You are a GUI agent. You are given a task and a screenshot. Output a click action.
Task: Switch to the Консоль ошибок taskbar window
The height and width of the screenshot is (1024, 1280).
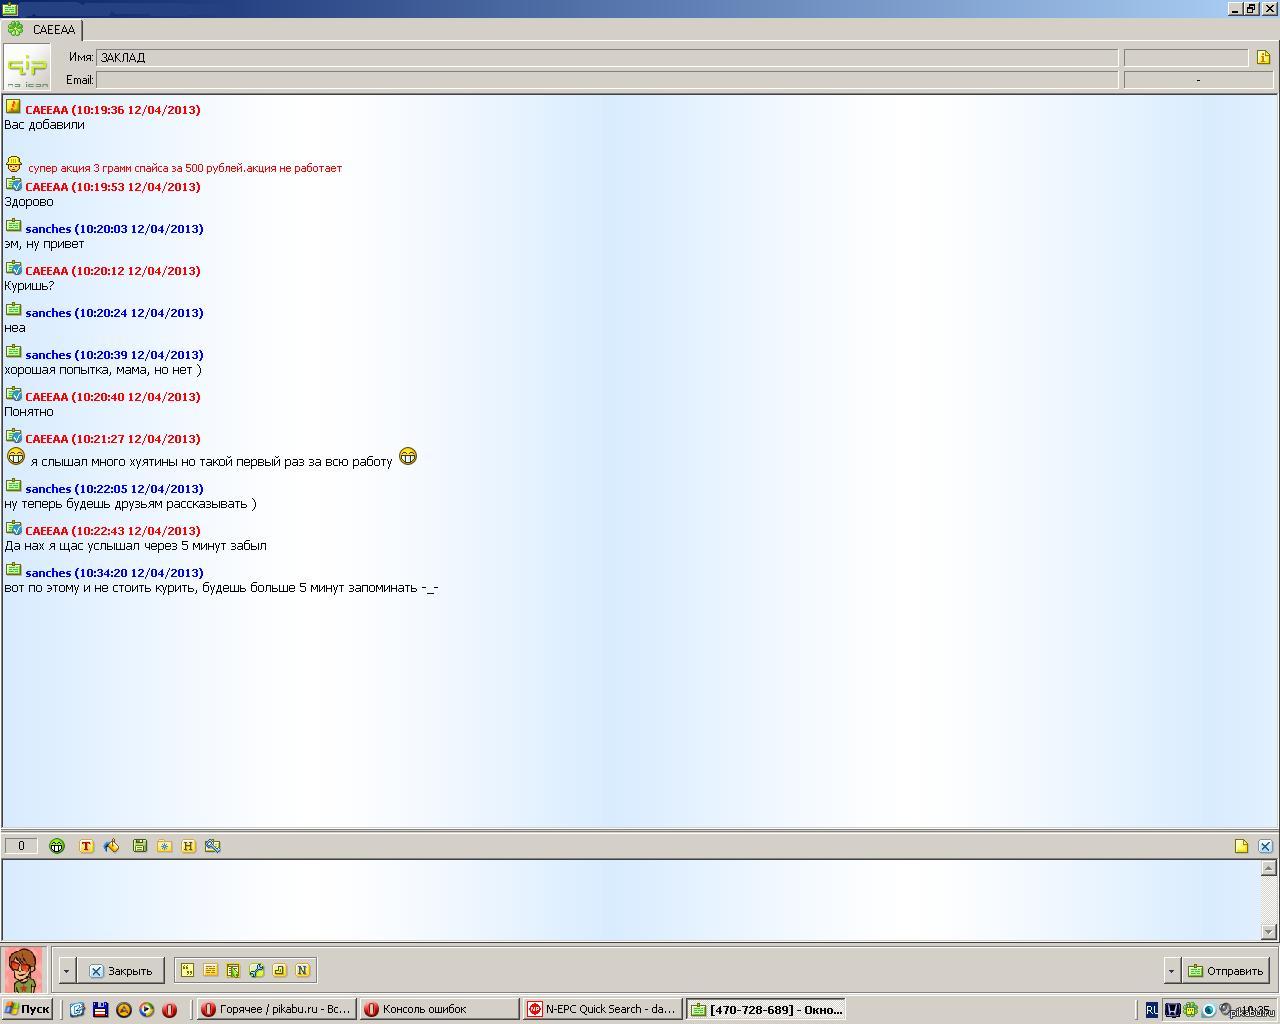pos(439,1009)
